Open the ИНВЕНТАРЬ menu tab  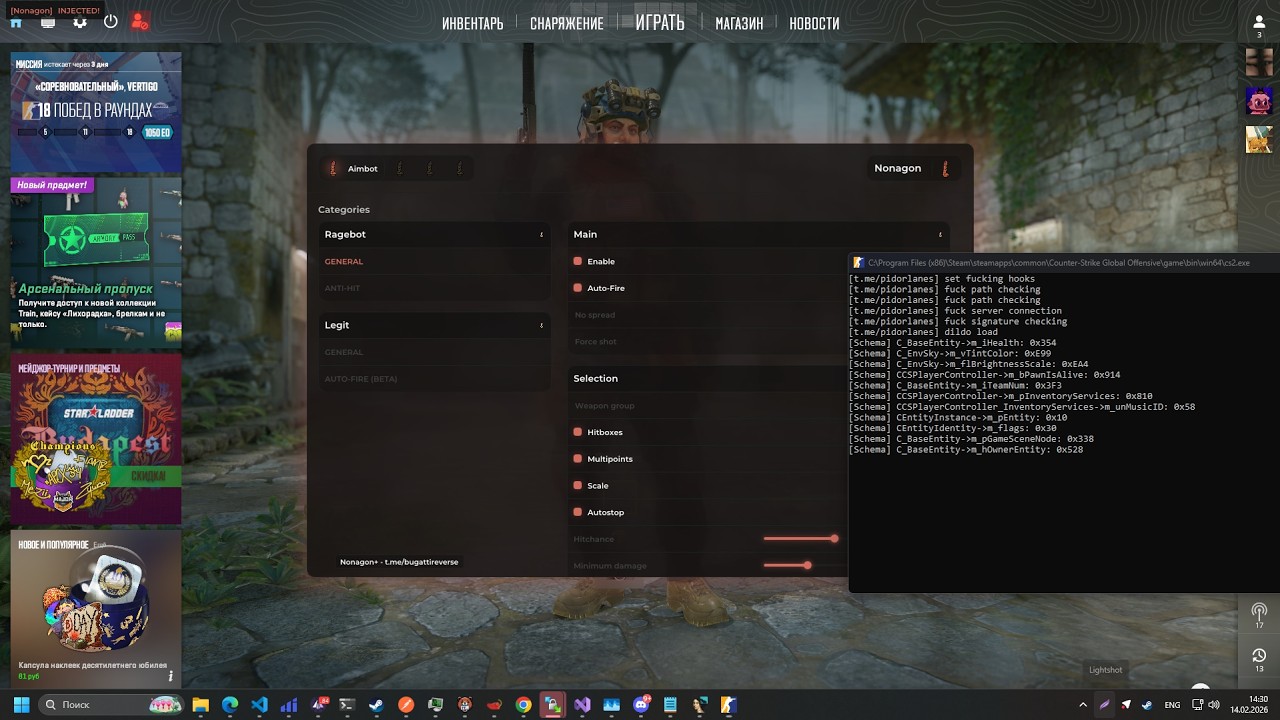(x=473, y=23)
